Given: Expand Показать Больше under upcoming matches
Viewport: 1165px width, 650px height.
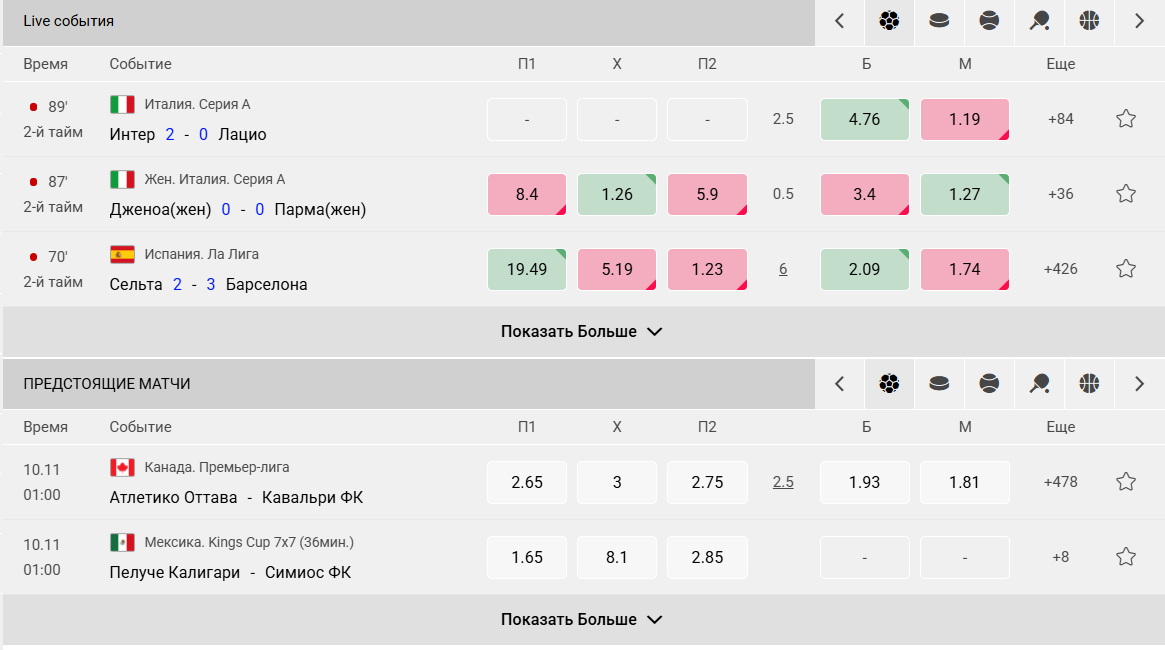Looking at the screenshot, I should tap(582, 620).
